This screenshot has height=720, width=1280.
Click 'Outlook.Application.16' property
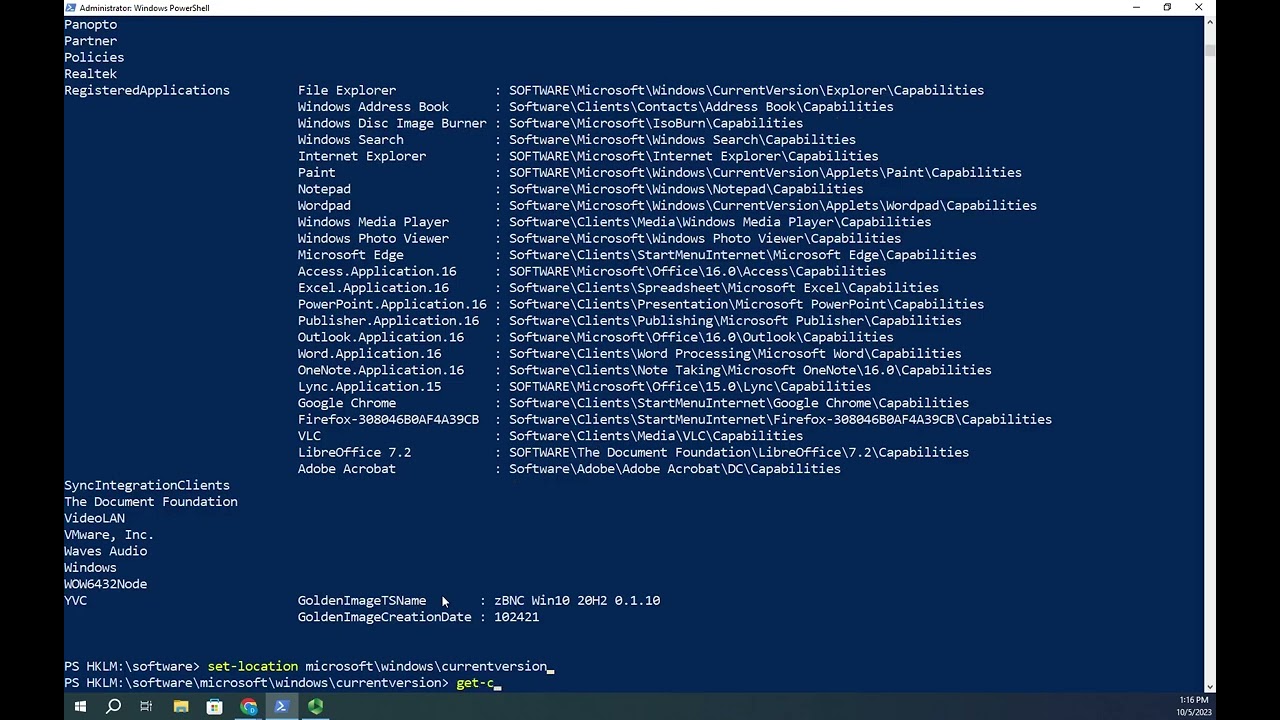click(x=381, y=337)
